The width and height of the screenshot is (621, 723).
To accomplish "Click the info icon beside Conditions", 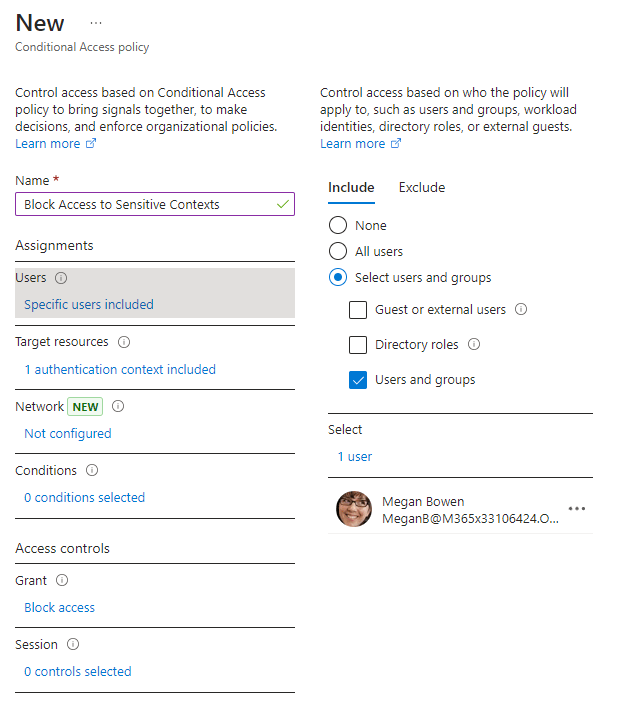I will (92, 470).
